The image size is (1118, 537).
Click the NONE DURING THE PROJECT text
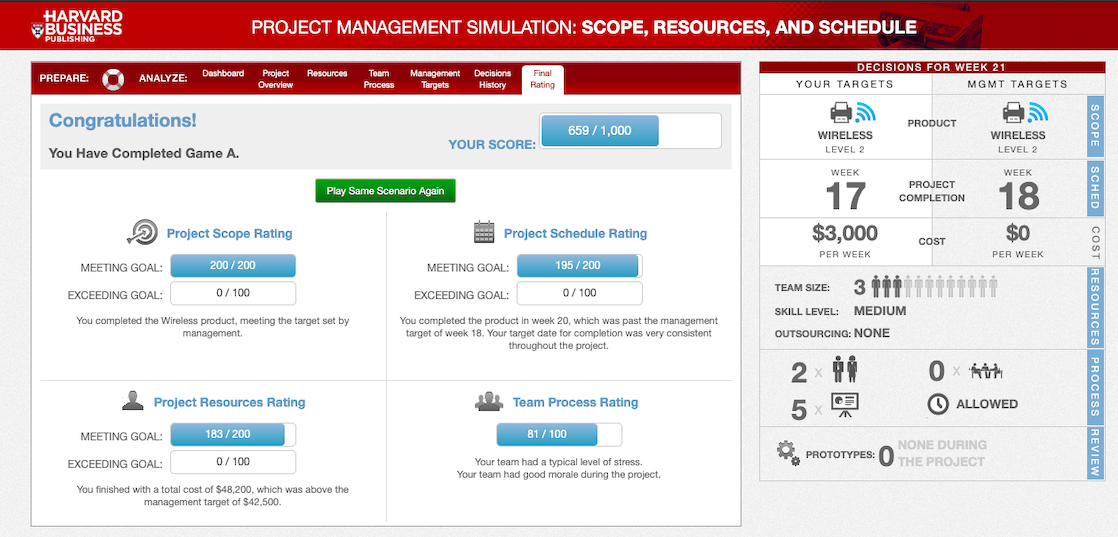[942, 453]
